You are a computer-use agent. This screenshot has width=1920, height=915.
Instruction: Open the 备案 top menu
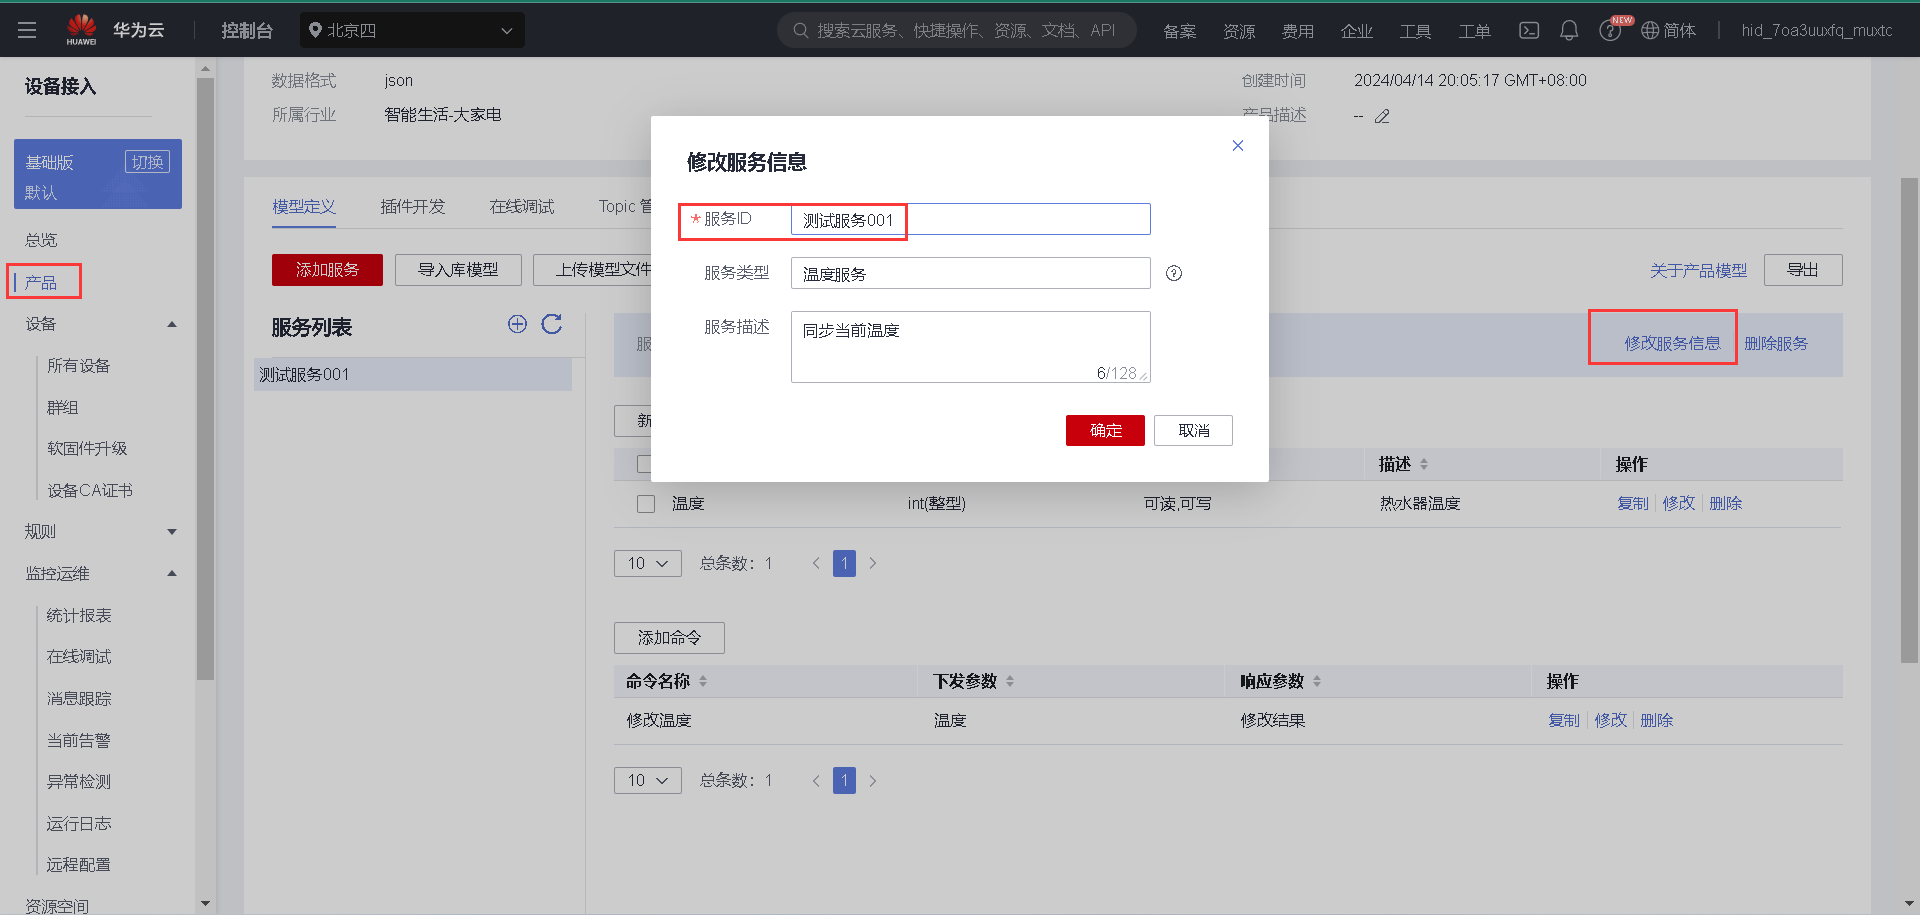[x=1180, y=31]
